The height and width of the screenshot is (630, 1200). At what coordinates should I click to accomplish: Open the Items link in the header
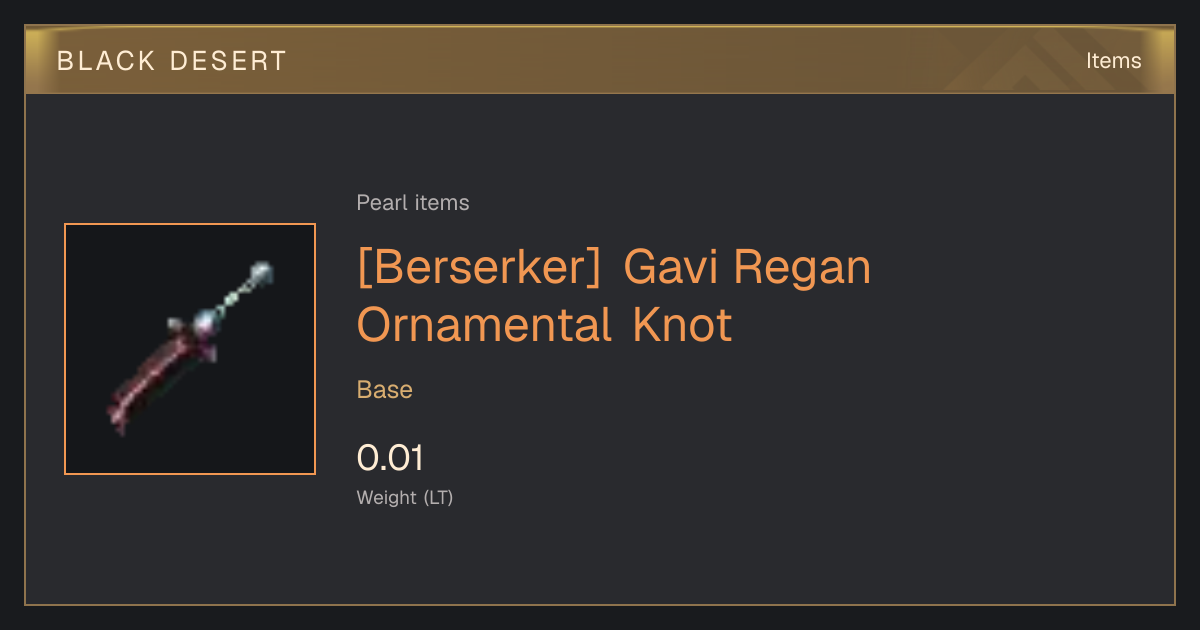tap(1113, 60)
